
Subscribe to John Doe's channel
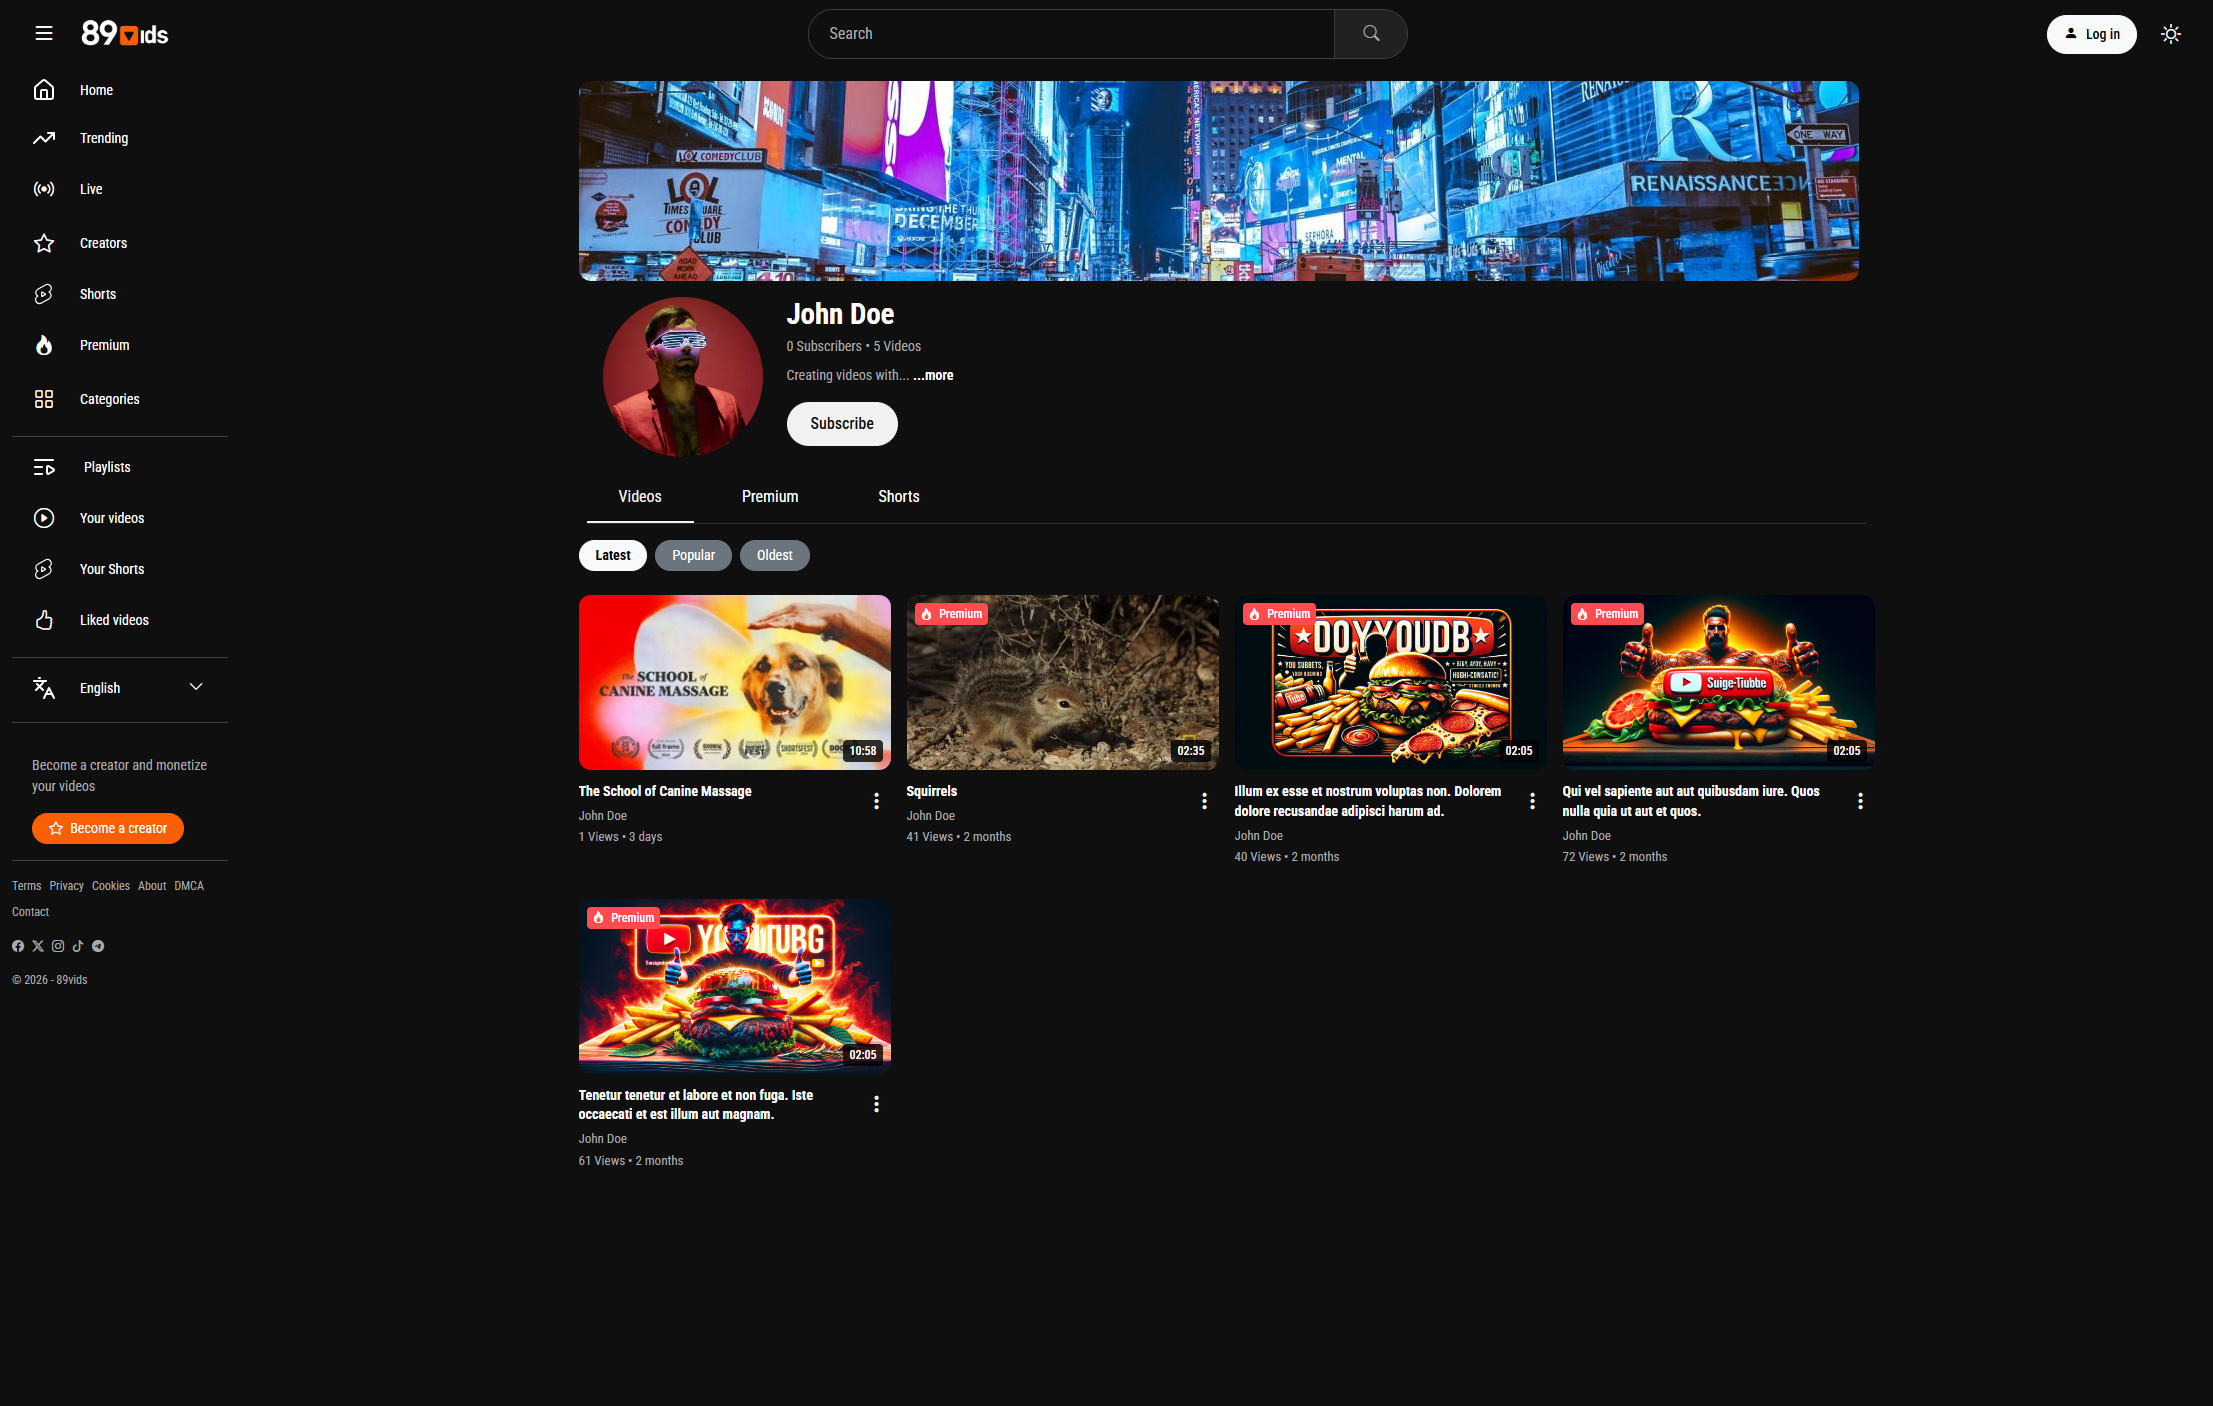click(841, 424)
